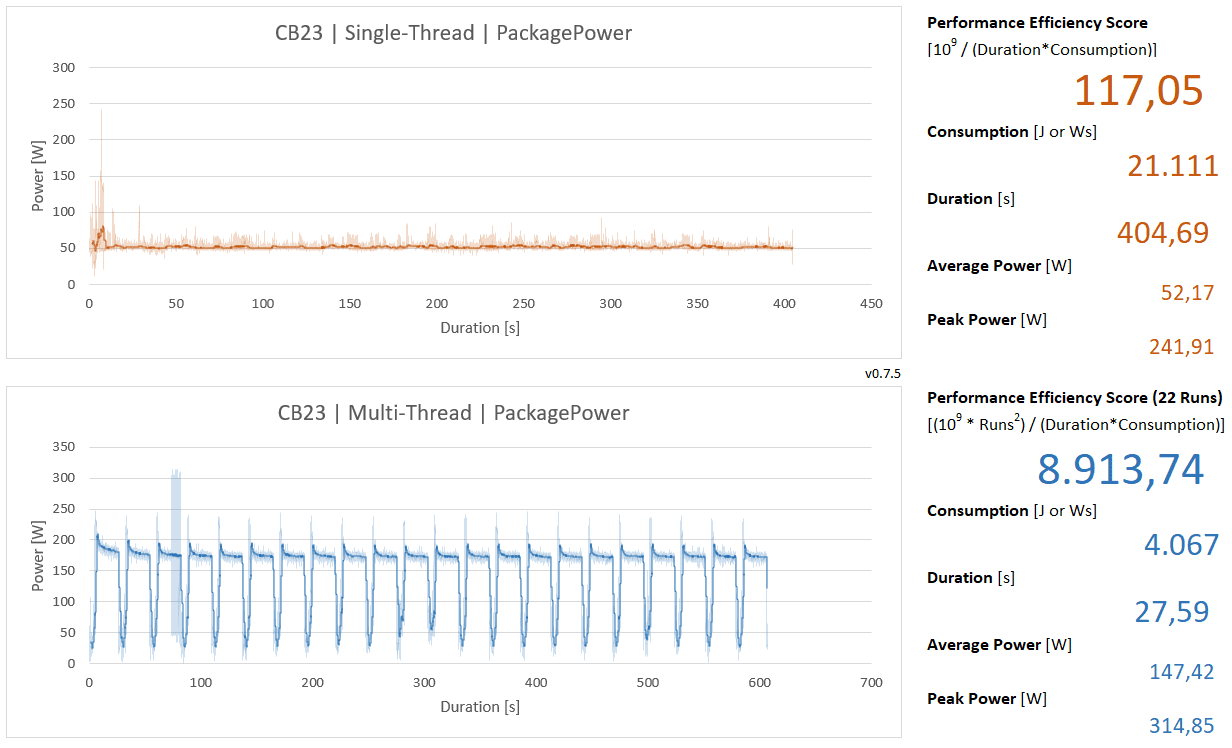Click the 450 tick on single-thread duration axis
Viewport: 1232px width, 748px height.
[871, 304]
